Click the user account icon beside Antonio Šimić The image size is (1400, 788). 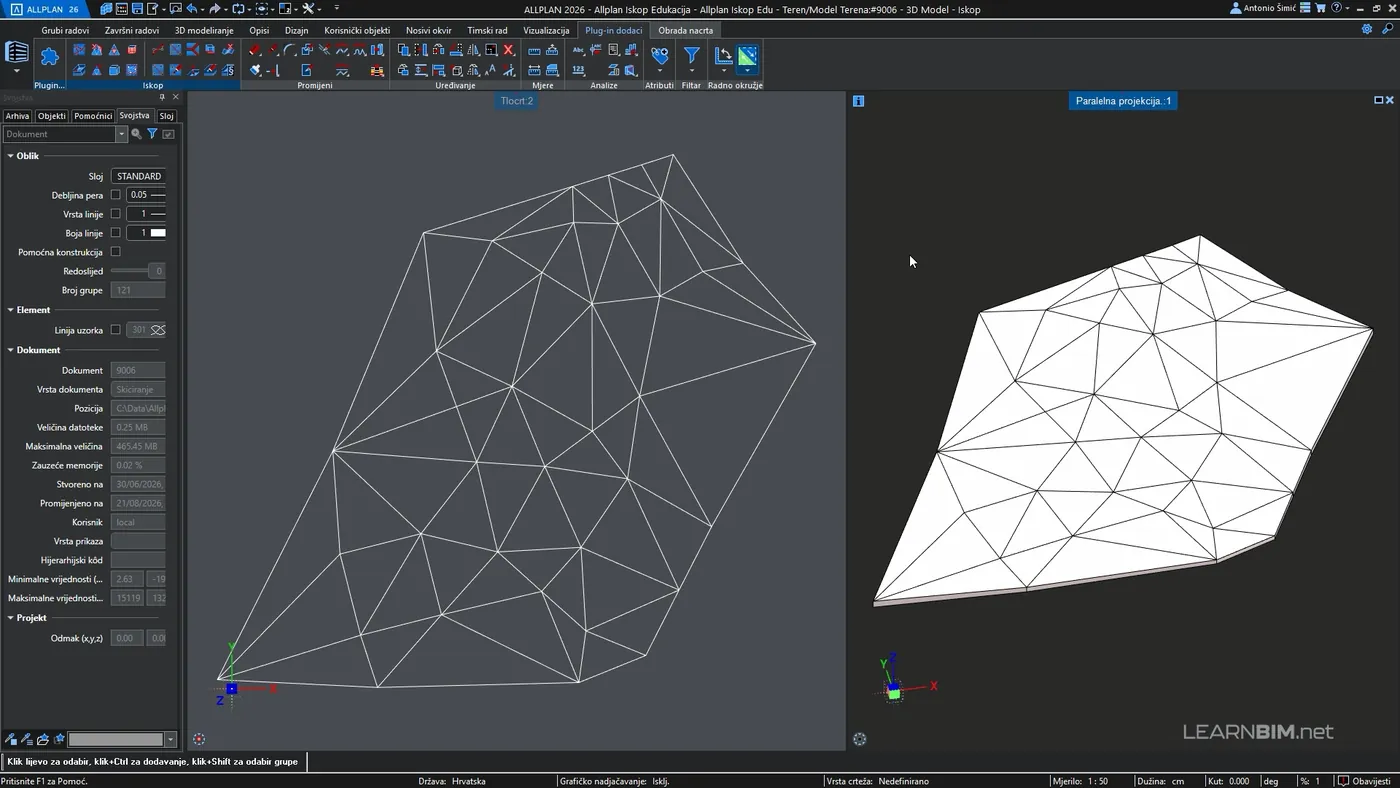click(1236, 9)
